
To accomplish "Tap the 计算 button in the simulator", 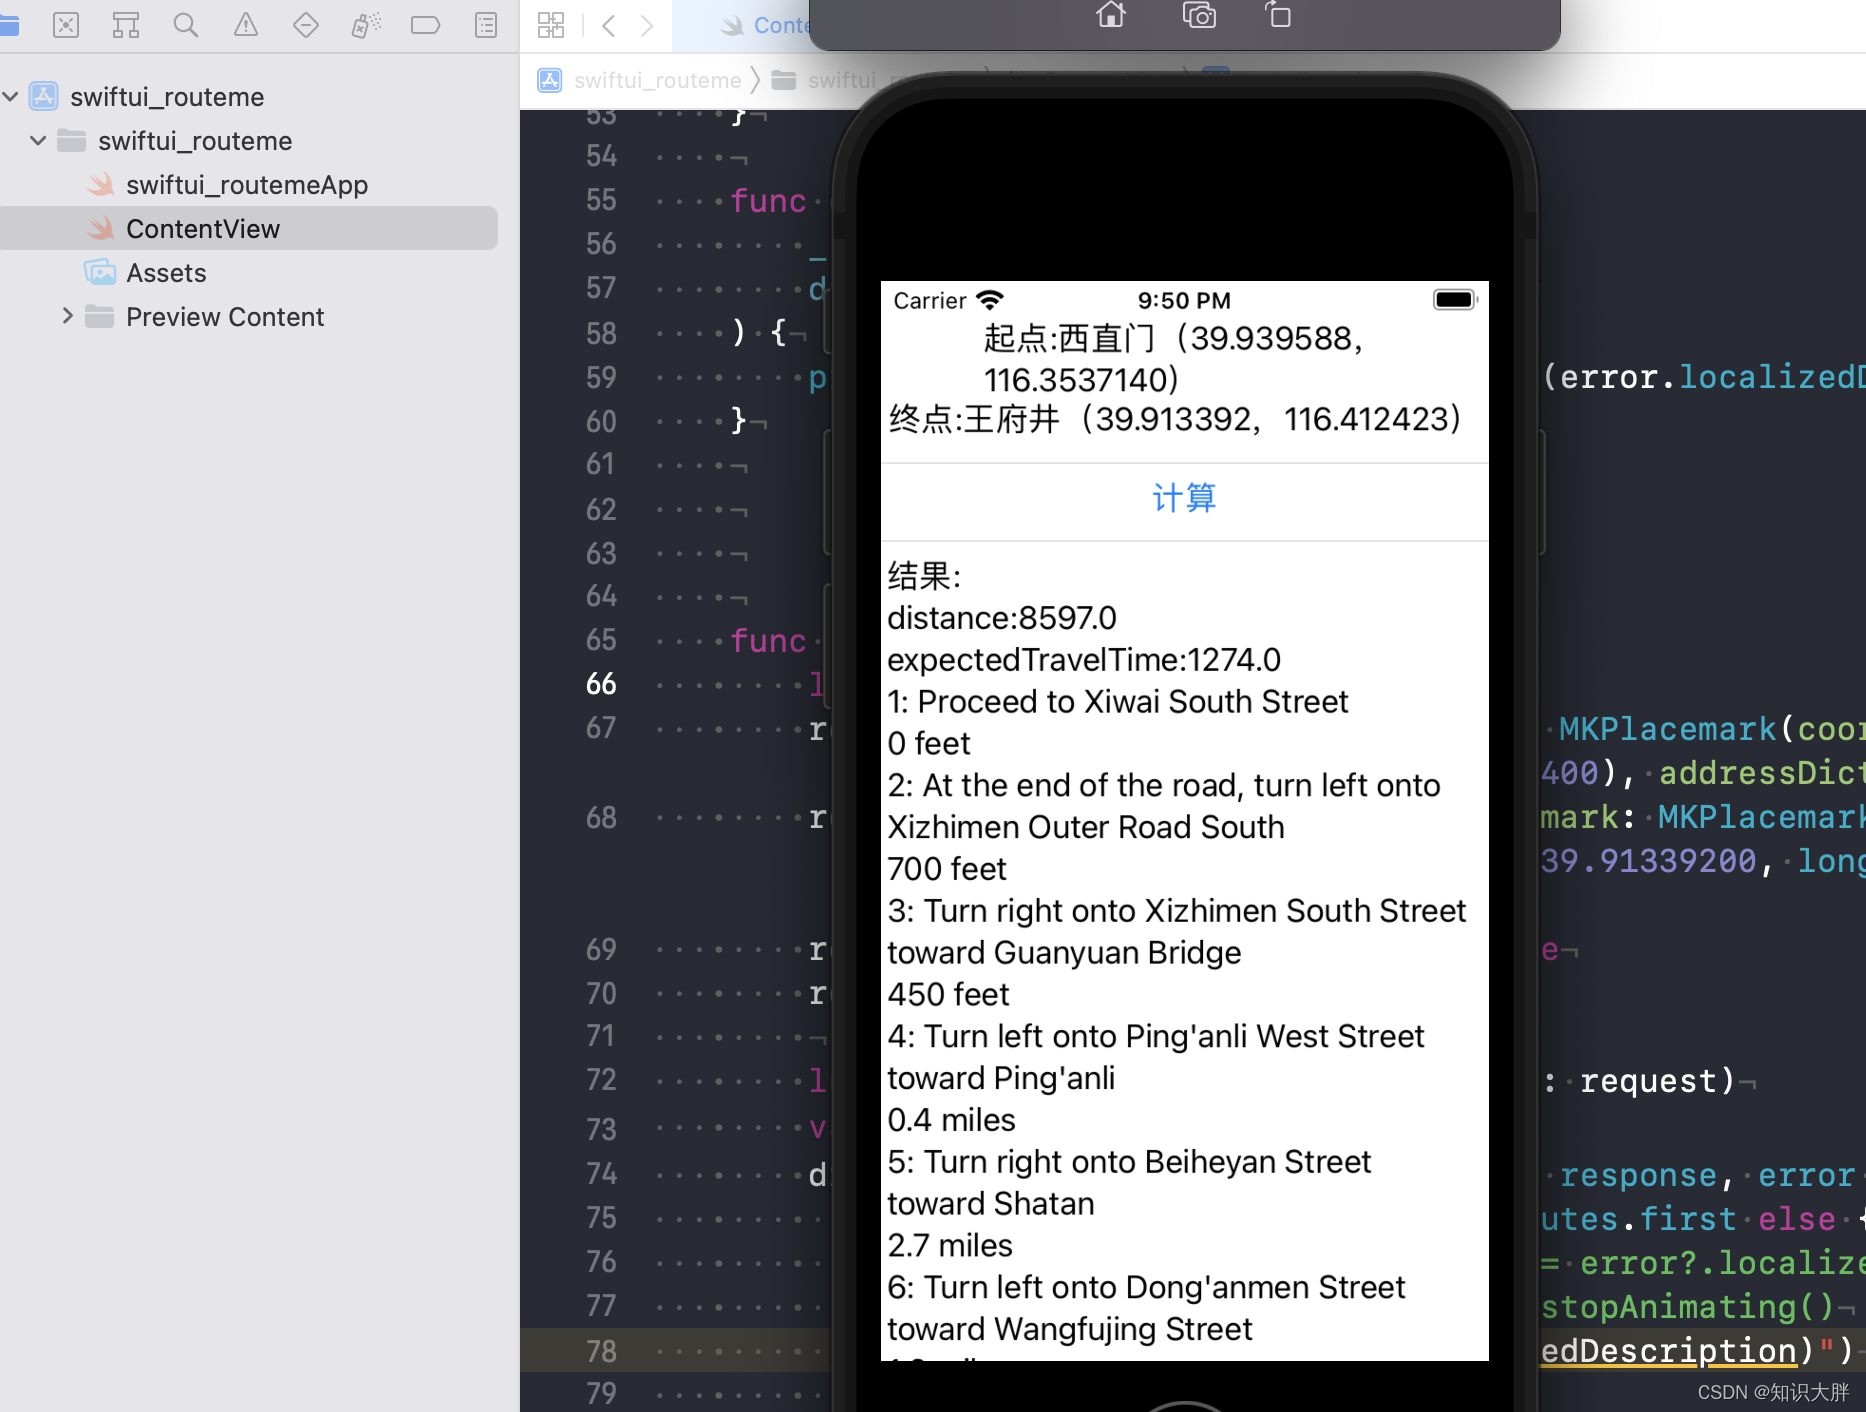I will (x=1184, y=498).
